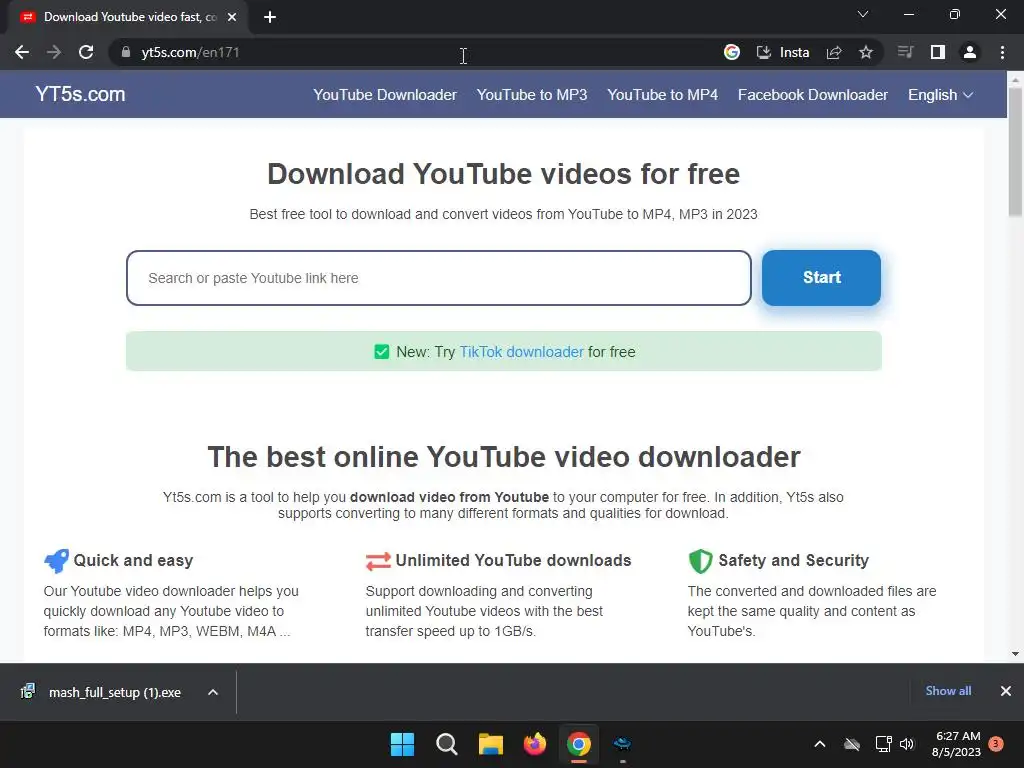Go back using browser back arrow
Image resolution: width=1024 pixels, height=768 pixels.
click(22, 52)
